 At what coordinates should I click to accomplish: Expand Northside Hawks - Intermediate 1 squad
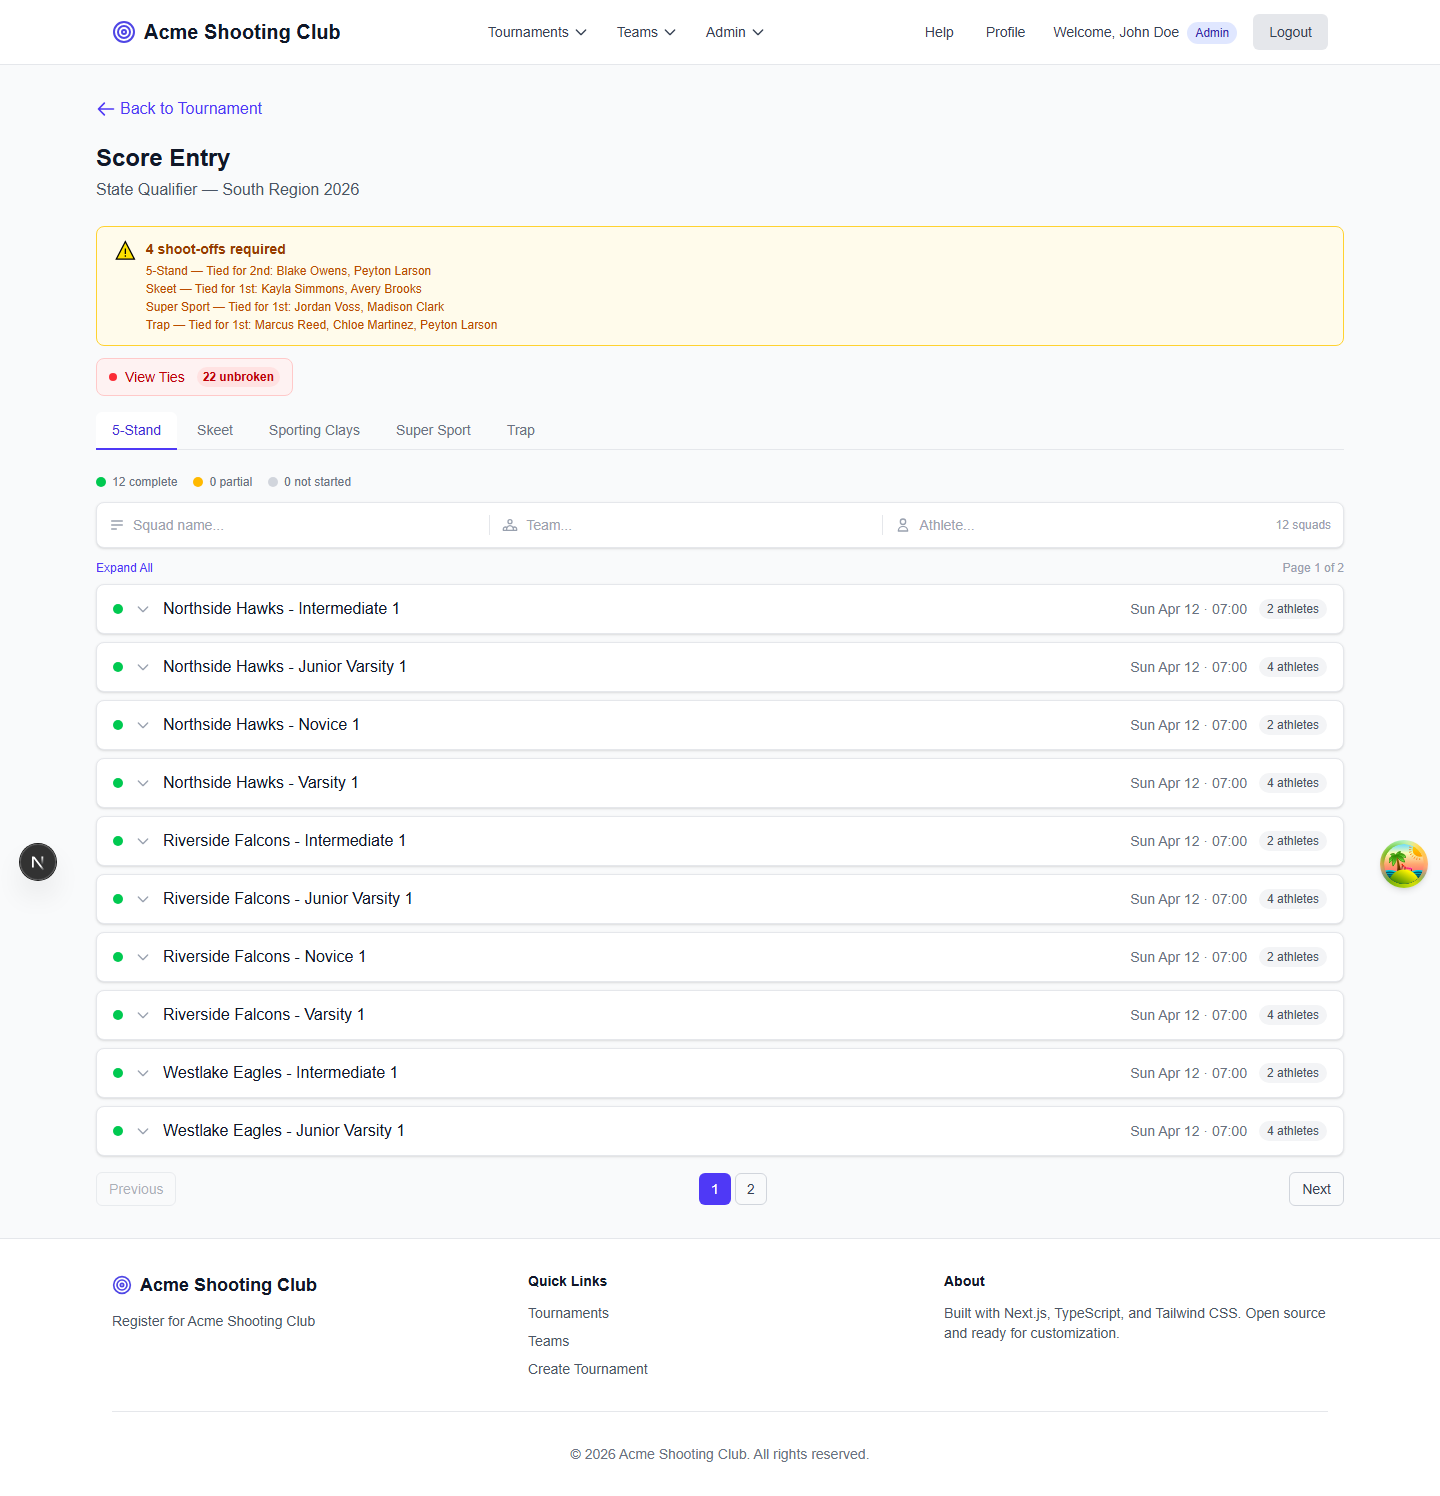click(143, 609)
